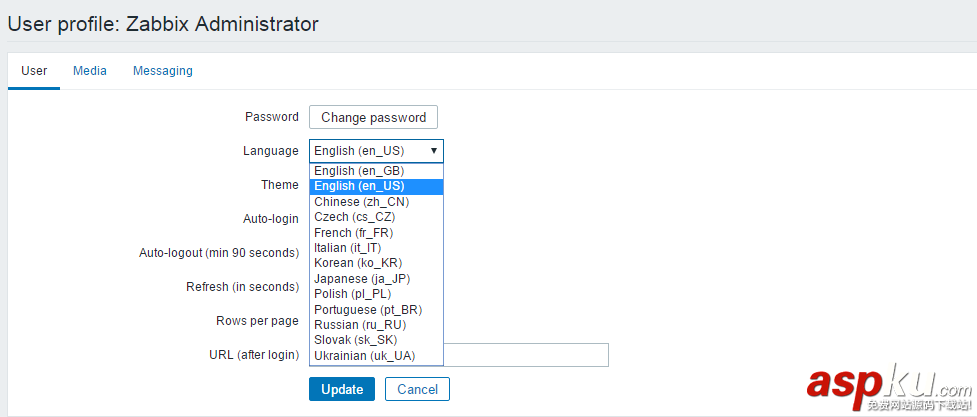Click the Cancel button
This screenshot has height=417, width=977.
(x=417, y=389)
